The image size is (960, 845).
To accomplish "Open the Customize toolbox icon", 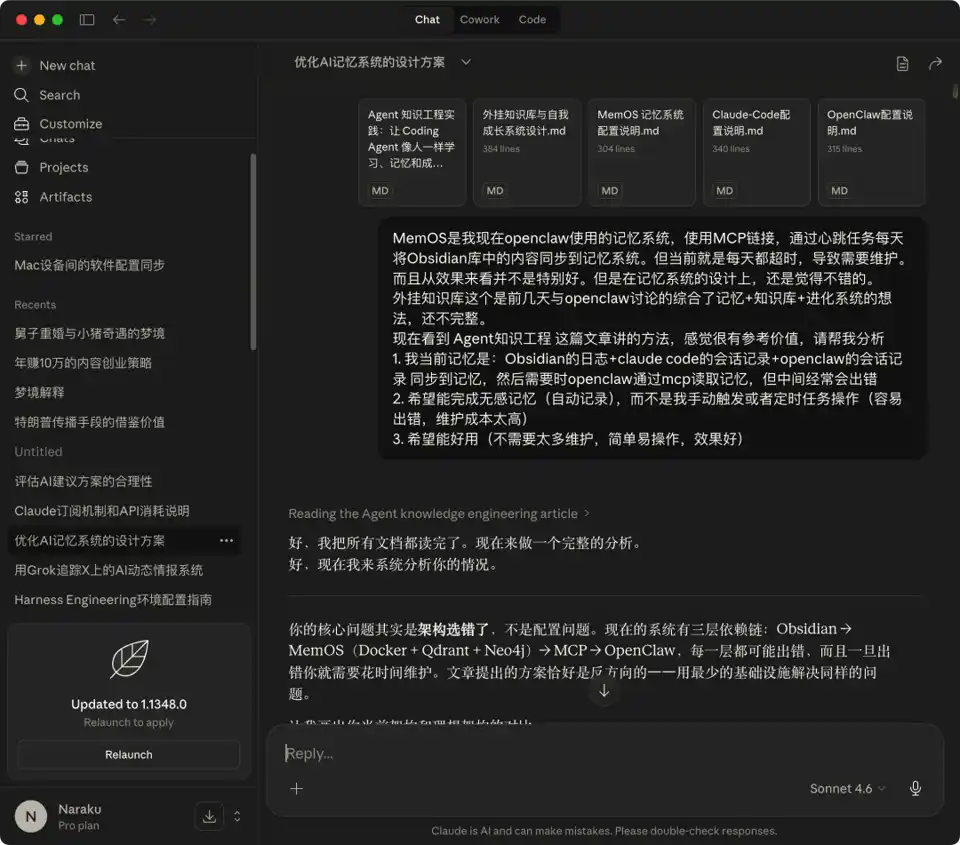I will coord(21,124).
